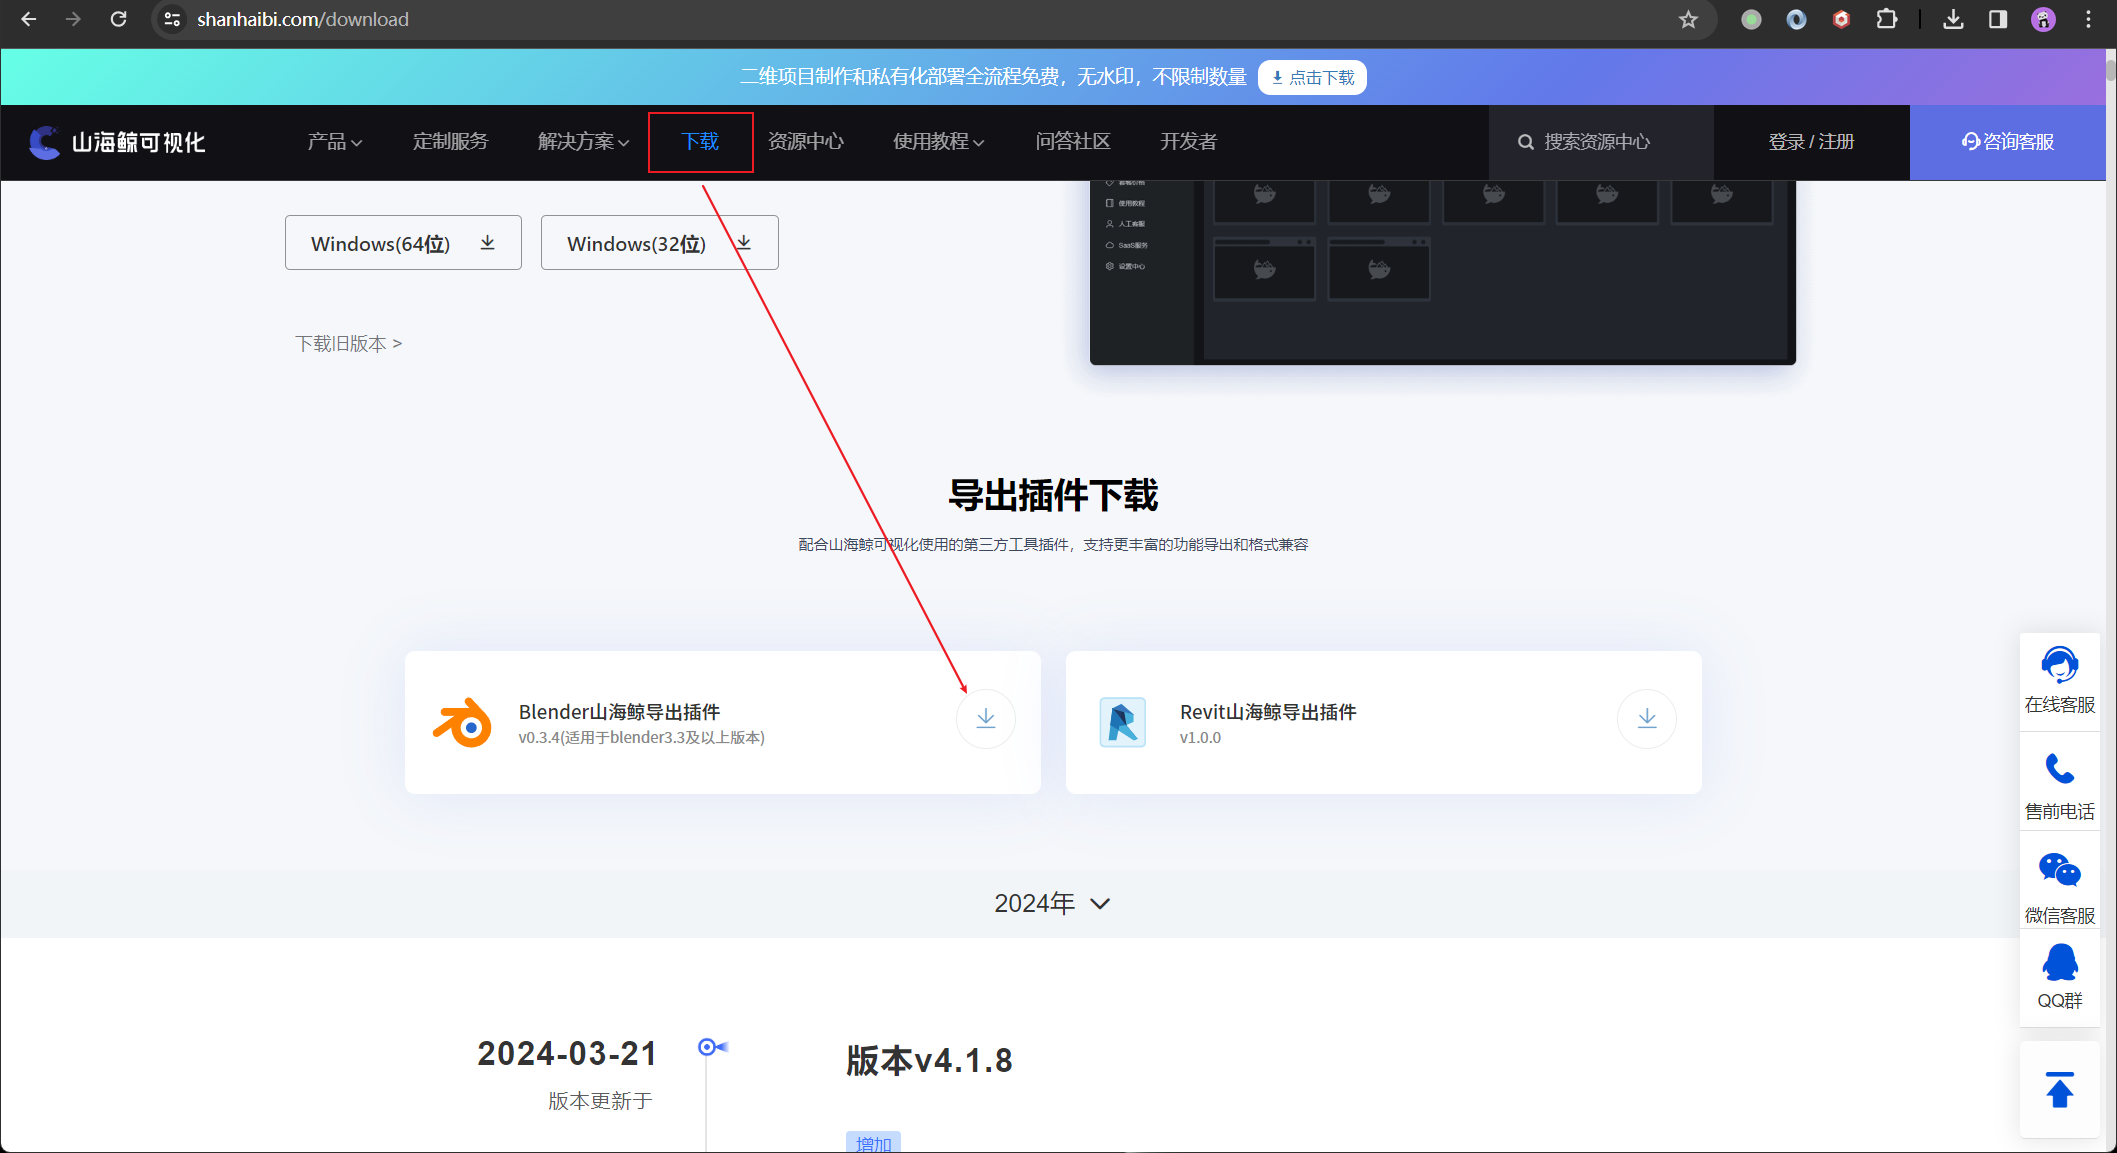Open the online customer service icon (在线客服)
2117x1153 pixels.
pos(2059,666)
